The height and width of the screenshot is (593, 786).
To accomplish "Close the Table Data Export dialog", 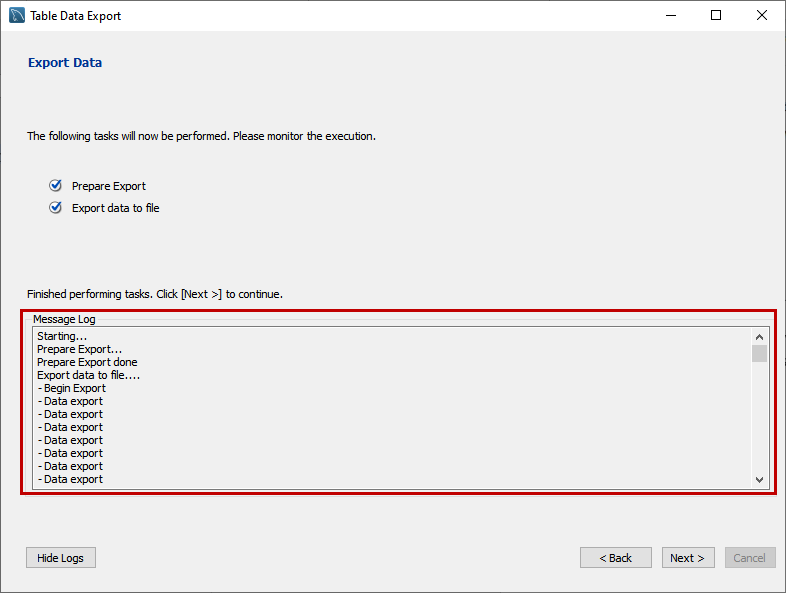I will pyautogui.click(x=762, y=16).
